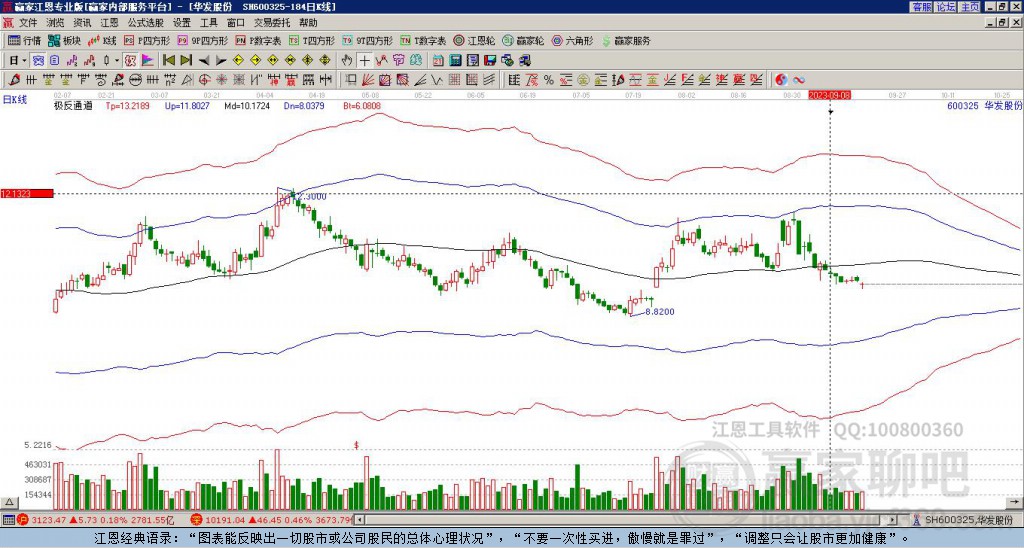This screenshot has width=1024, height=548.
Task: Click the yin-yang taiji icon
Action: (x=781, y=80)
